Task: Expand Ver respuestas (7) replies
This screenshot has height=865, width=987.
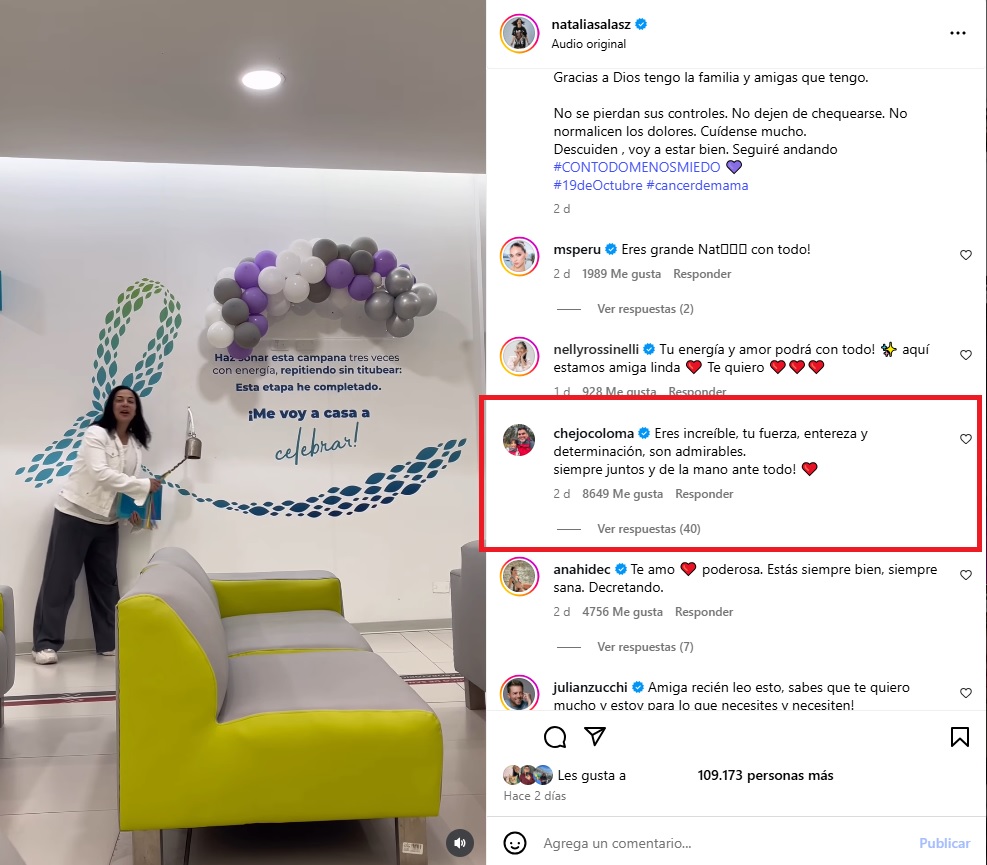Action: pos(645,647)
